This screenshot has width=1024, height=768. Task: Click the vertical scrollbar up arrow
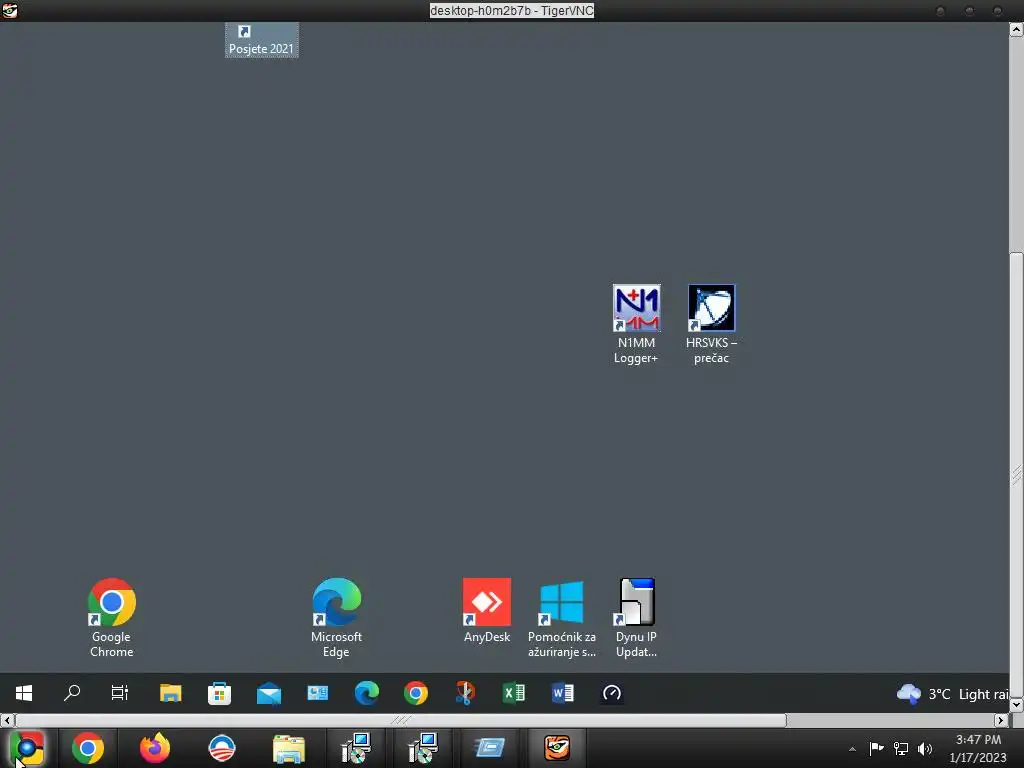pos(1017,29)
